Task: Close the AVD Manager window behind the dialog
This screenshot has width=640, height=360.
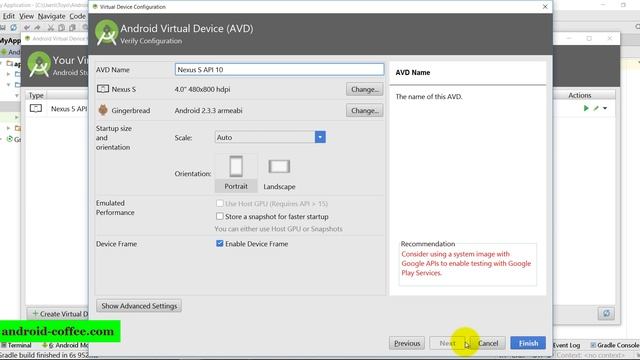Action: 609,38
